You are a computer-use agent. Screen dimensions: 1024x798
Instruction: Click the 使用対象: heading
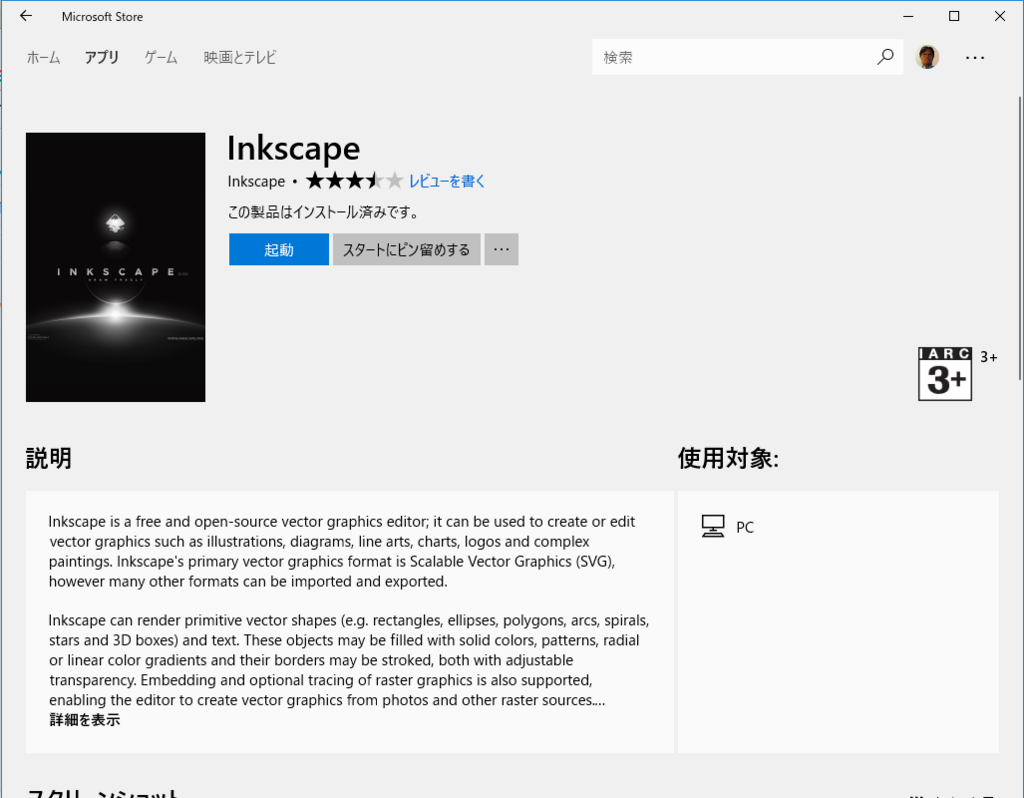728,458
